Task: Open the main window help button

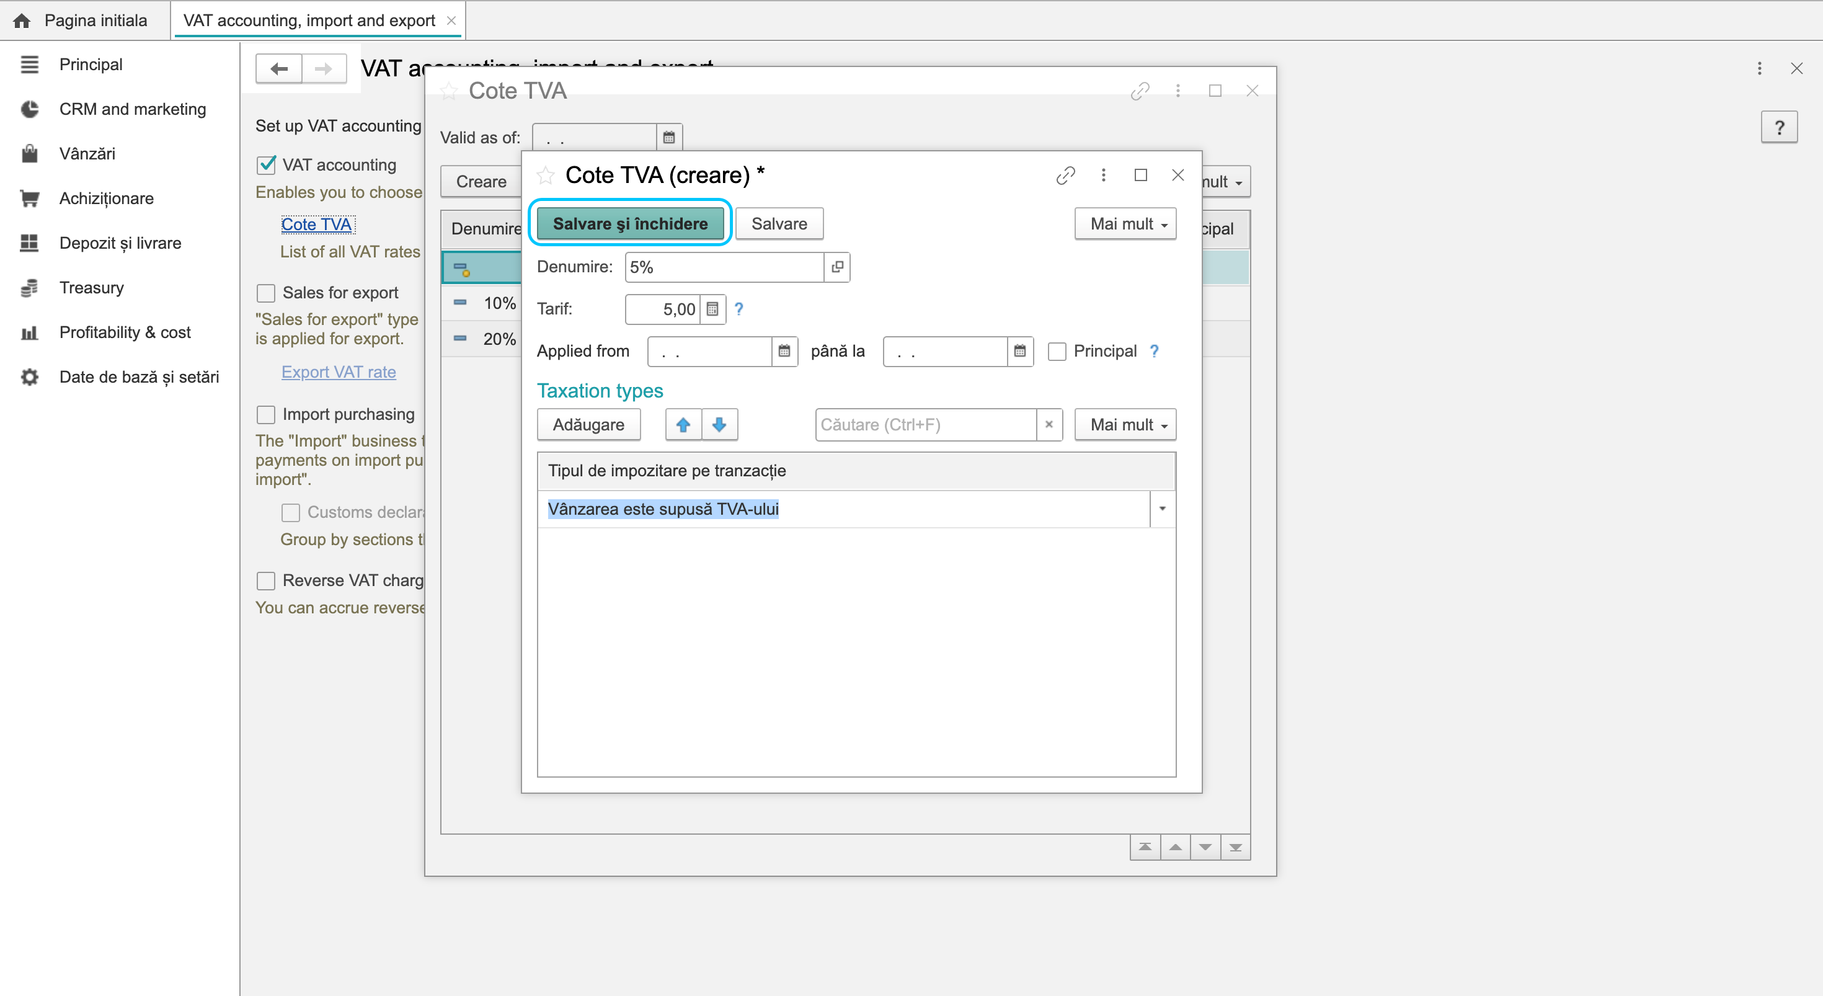Action: coord(1779,128)
